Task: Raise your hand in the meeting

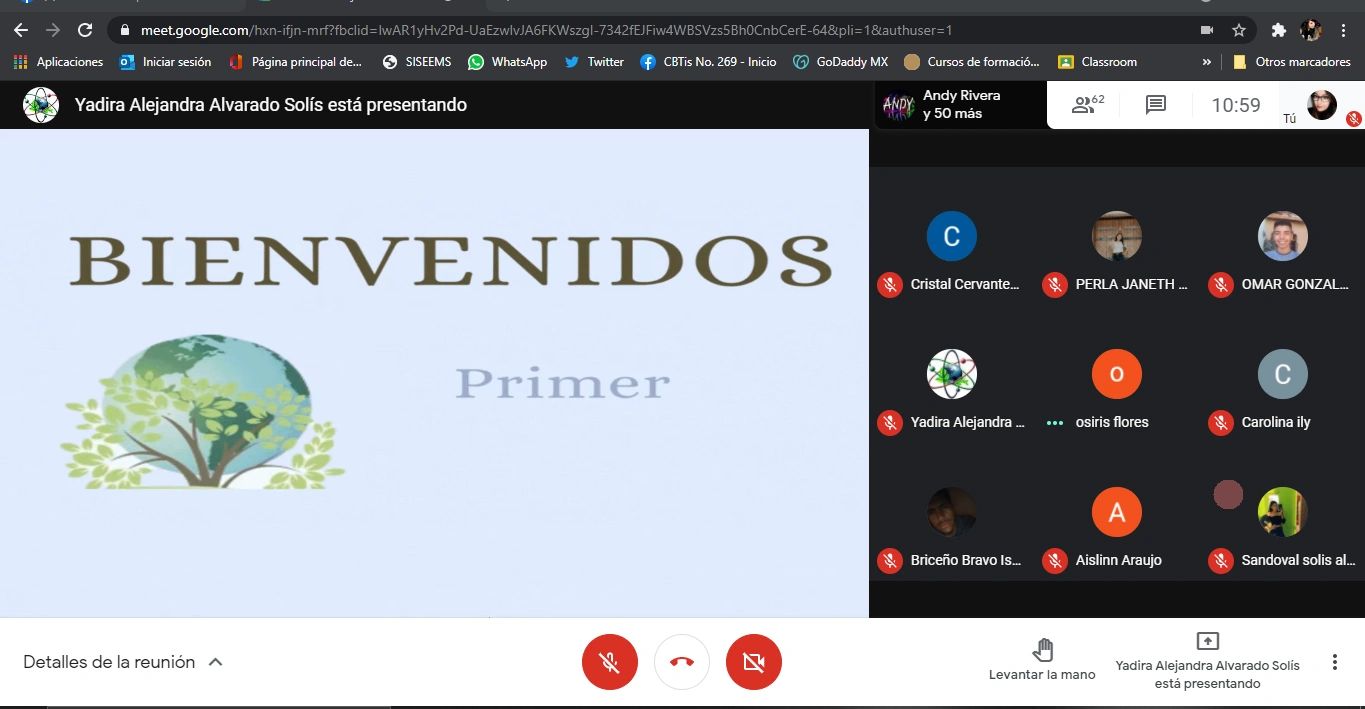Action: pyautogui.click(x=1042, y=660)
